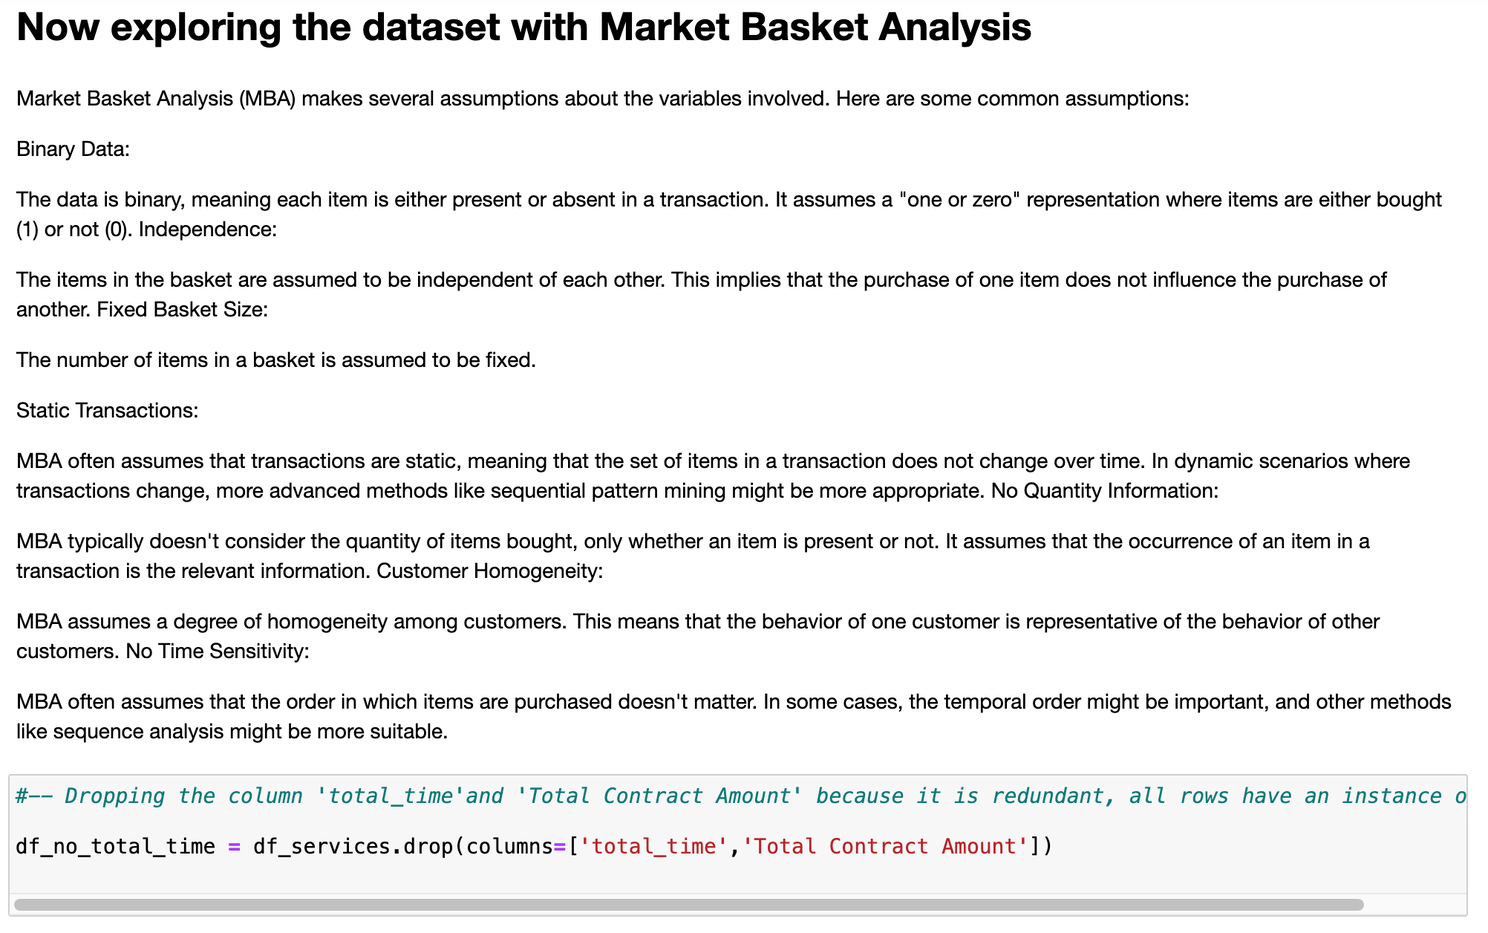Image resolution: width=1488 pixels, height=933 pixels.
Task: Click the 'Independence:' text
Action: click(207, 229)
